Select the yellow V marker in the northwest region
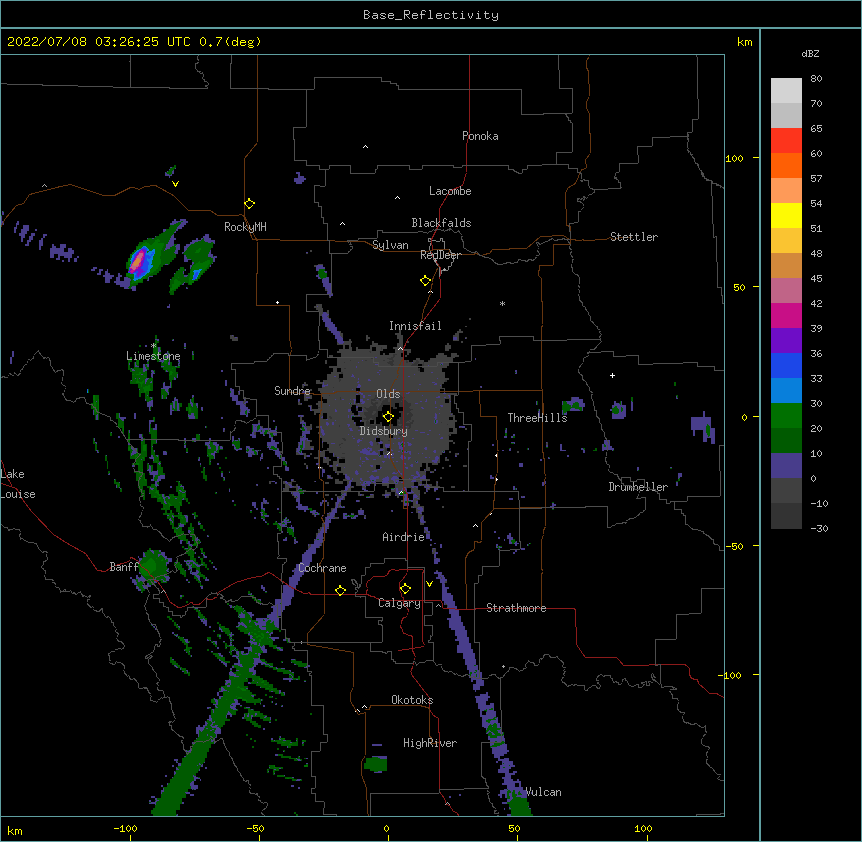 175,184
